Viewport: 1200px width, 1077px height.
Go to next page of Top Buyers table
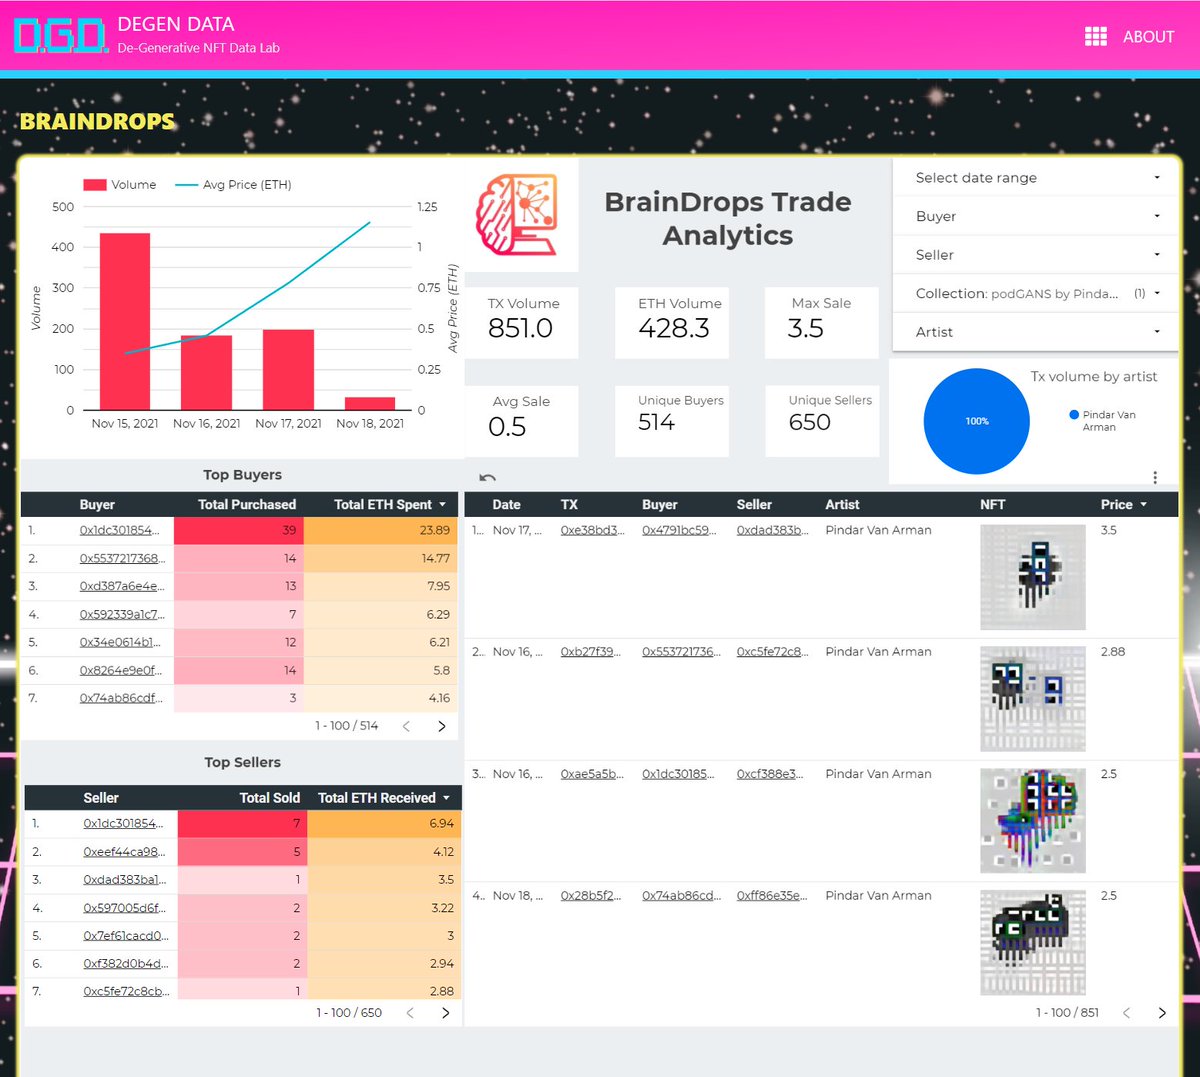click(x=442, y=726)
